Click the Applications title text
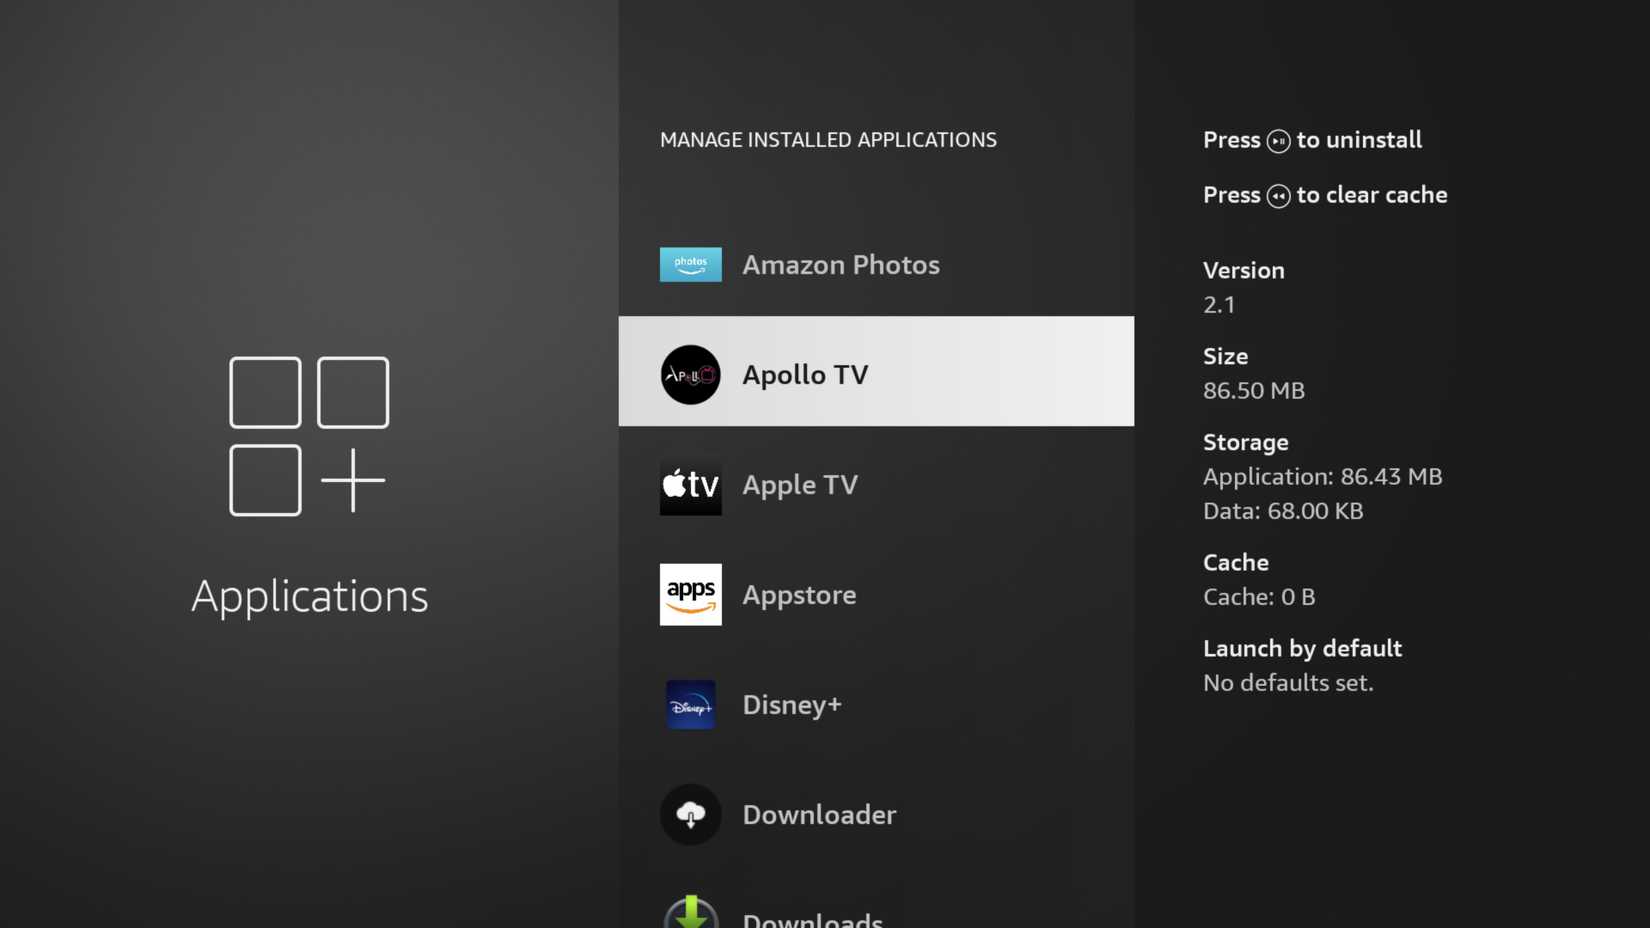The image size is (1650, 928). point(309,596)
